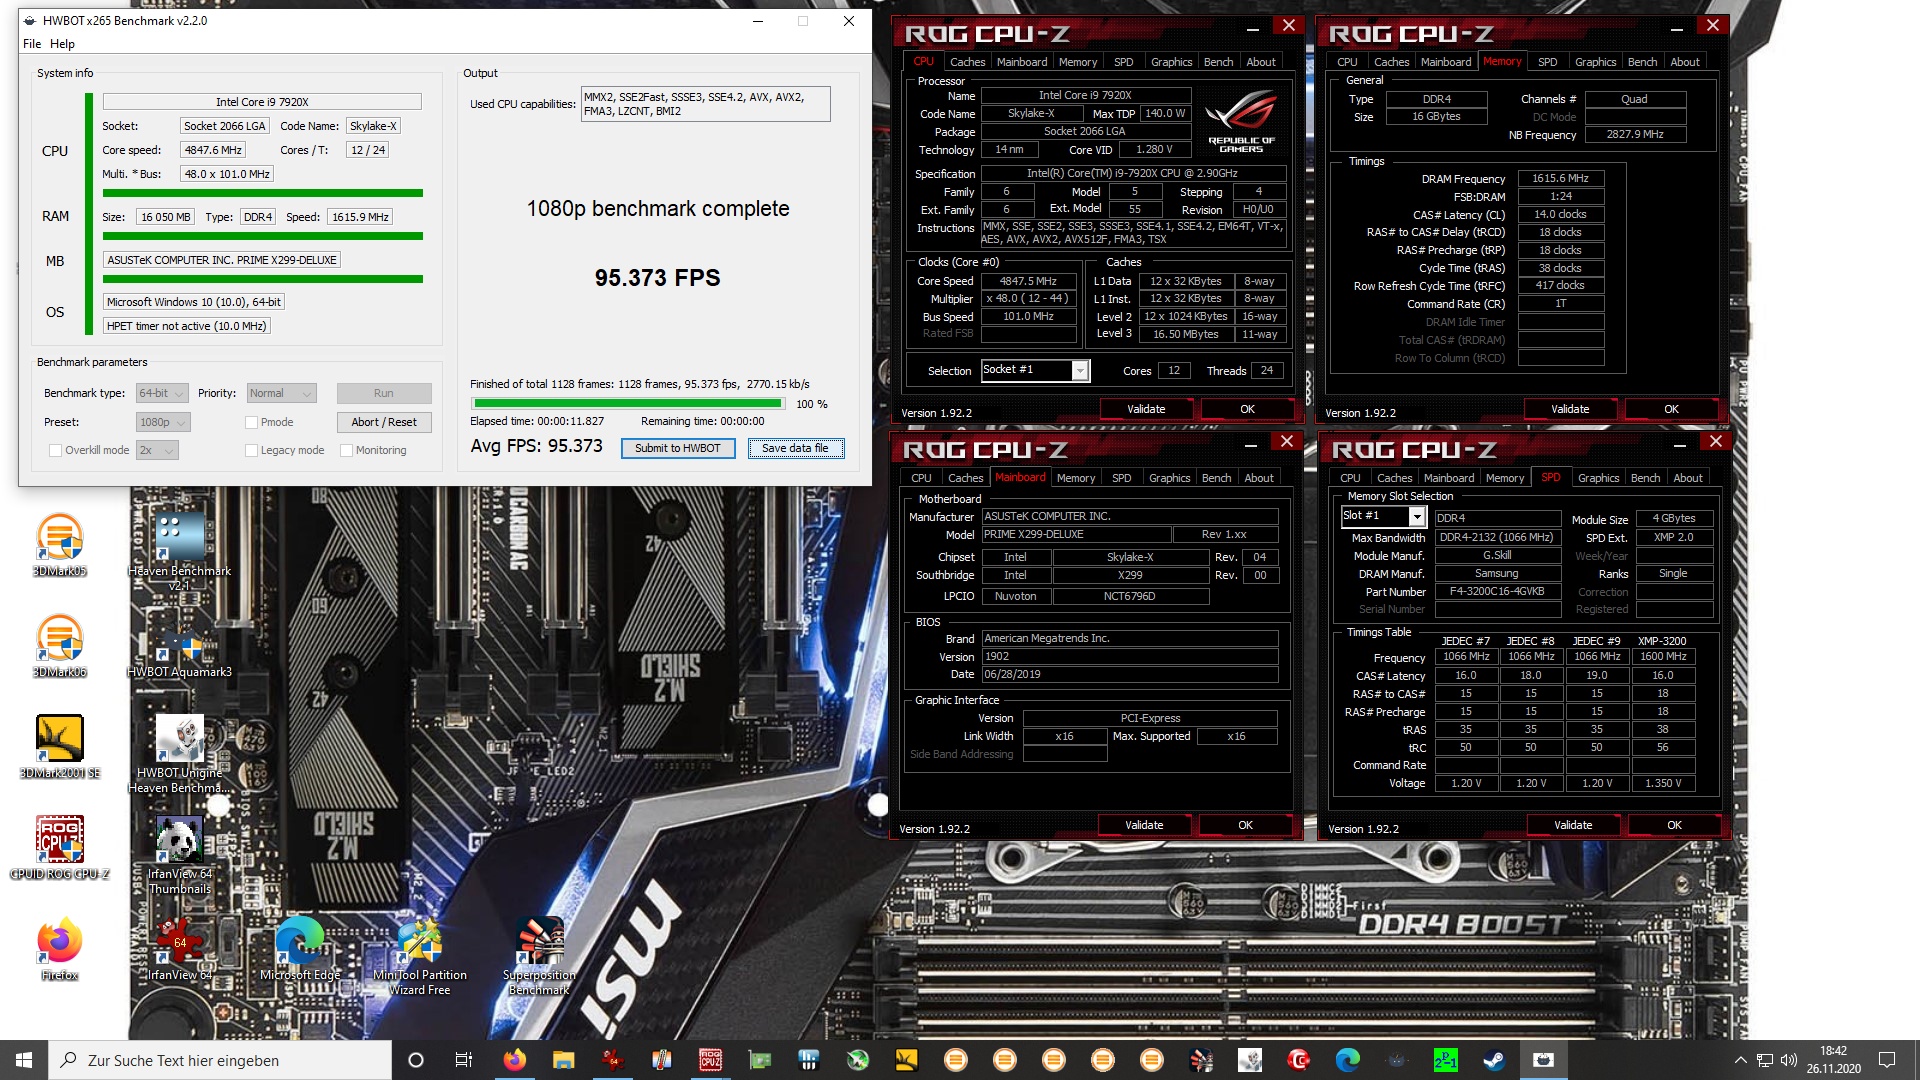Click CPU name field Intel Core i9 7920X
Image resolution: width=1920 pixels, height=1080 pixels.
click(x=262, y=102)
